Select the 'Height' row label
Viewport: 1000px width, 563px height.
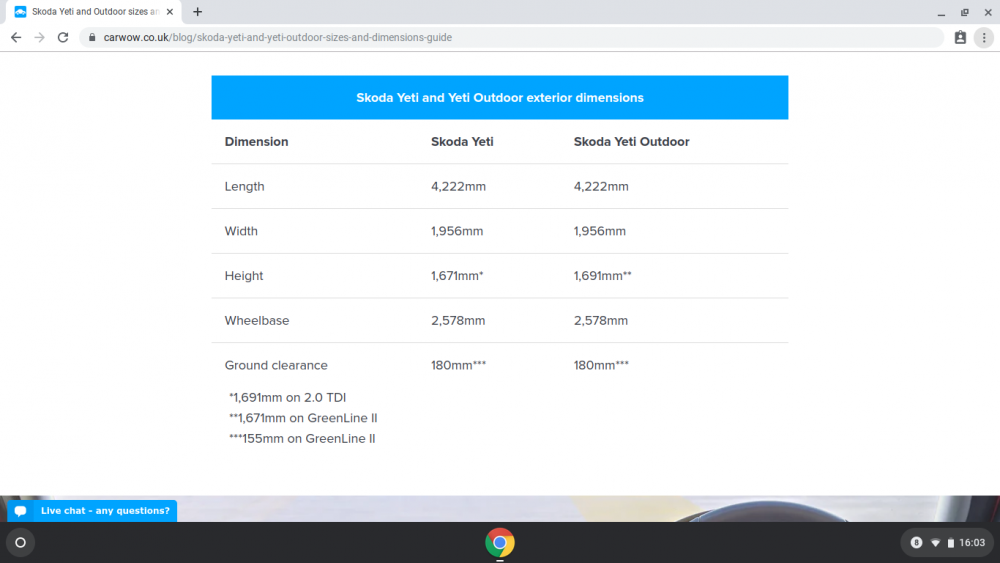click(x=244, y=275)
